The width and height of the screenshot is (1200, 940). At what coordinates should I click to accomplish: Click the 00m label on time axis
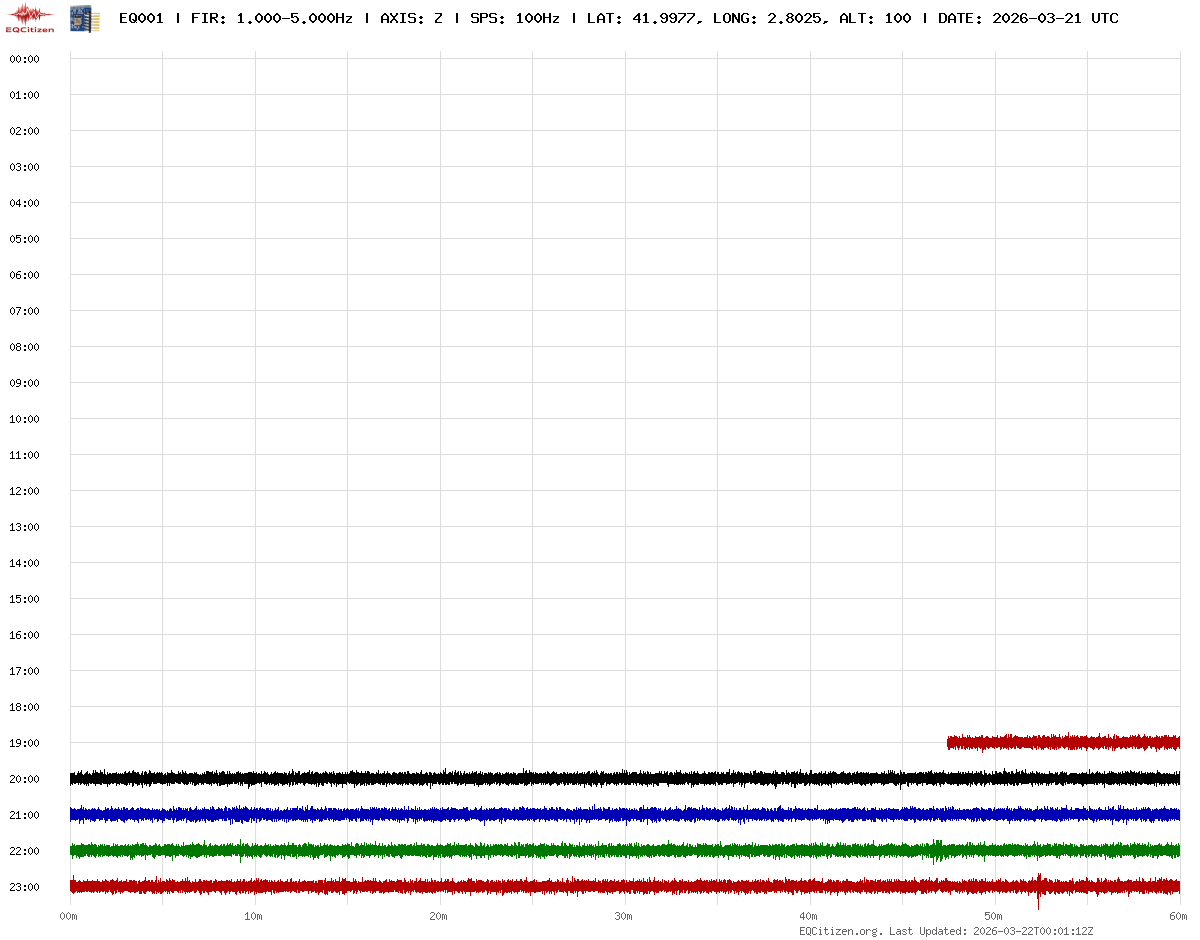pos(69,916)
